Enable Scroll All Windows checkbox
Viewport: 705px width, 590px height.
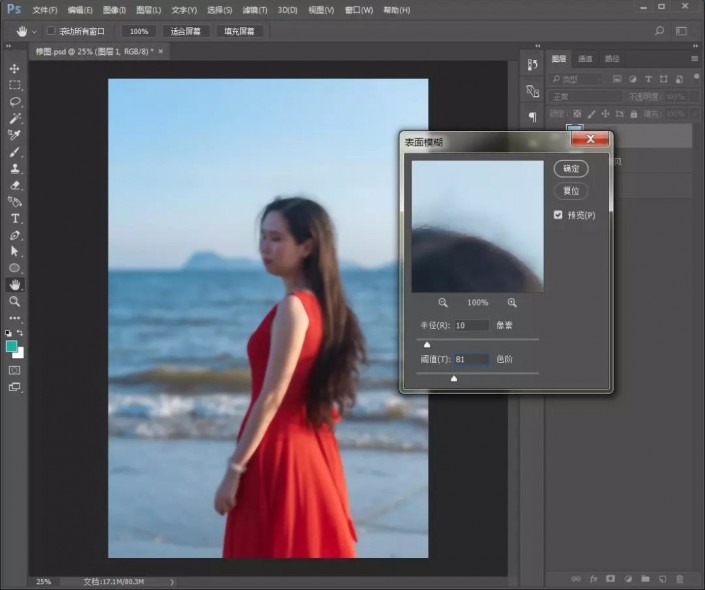[x=51, y=31]
